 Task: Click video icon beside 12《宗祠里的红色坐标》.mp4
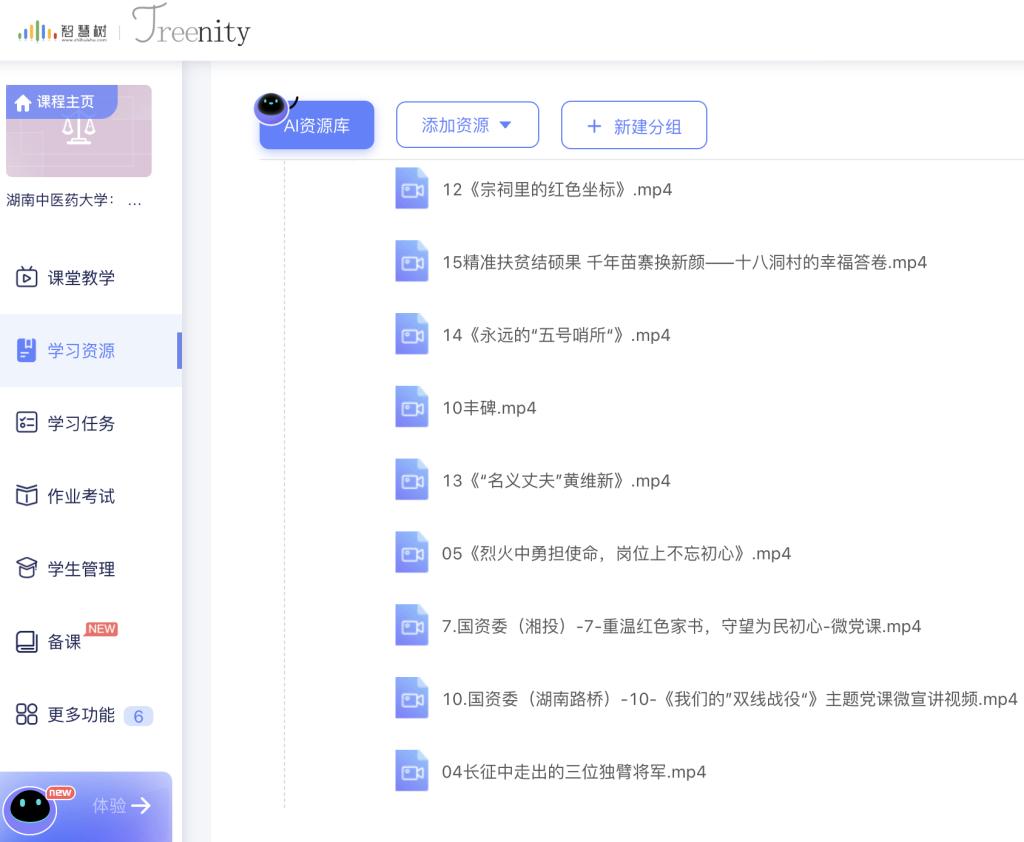(x=411, y=189)
